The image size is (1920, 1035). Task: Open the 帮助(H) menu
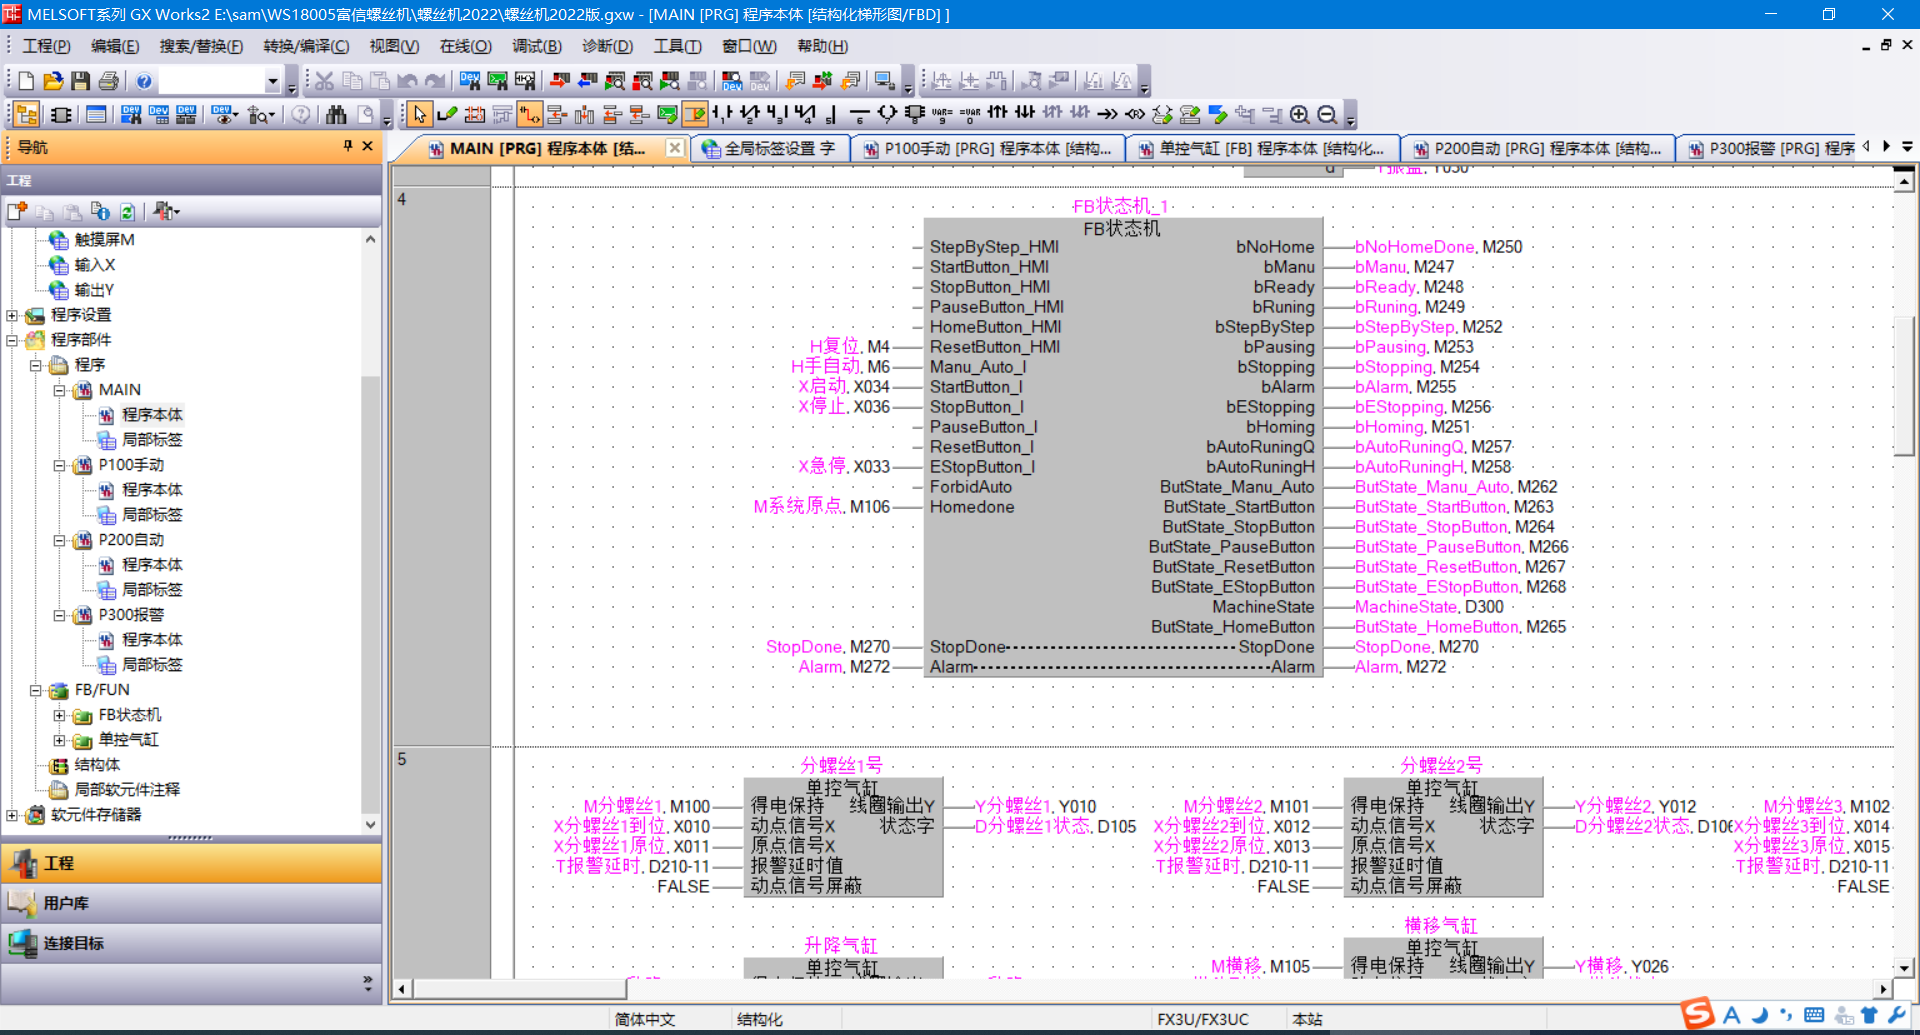pyautogui.click(x=823, y=46)
